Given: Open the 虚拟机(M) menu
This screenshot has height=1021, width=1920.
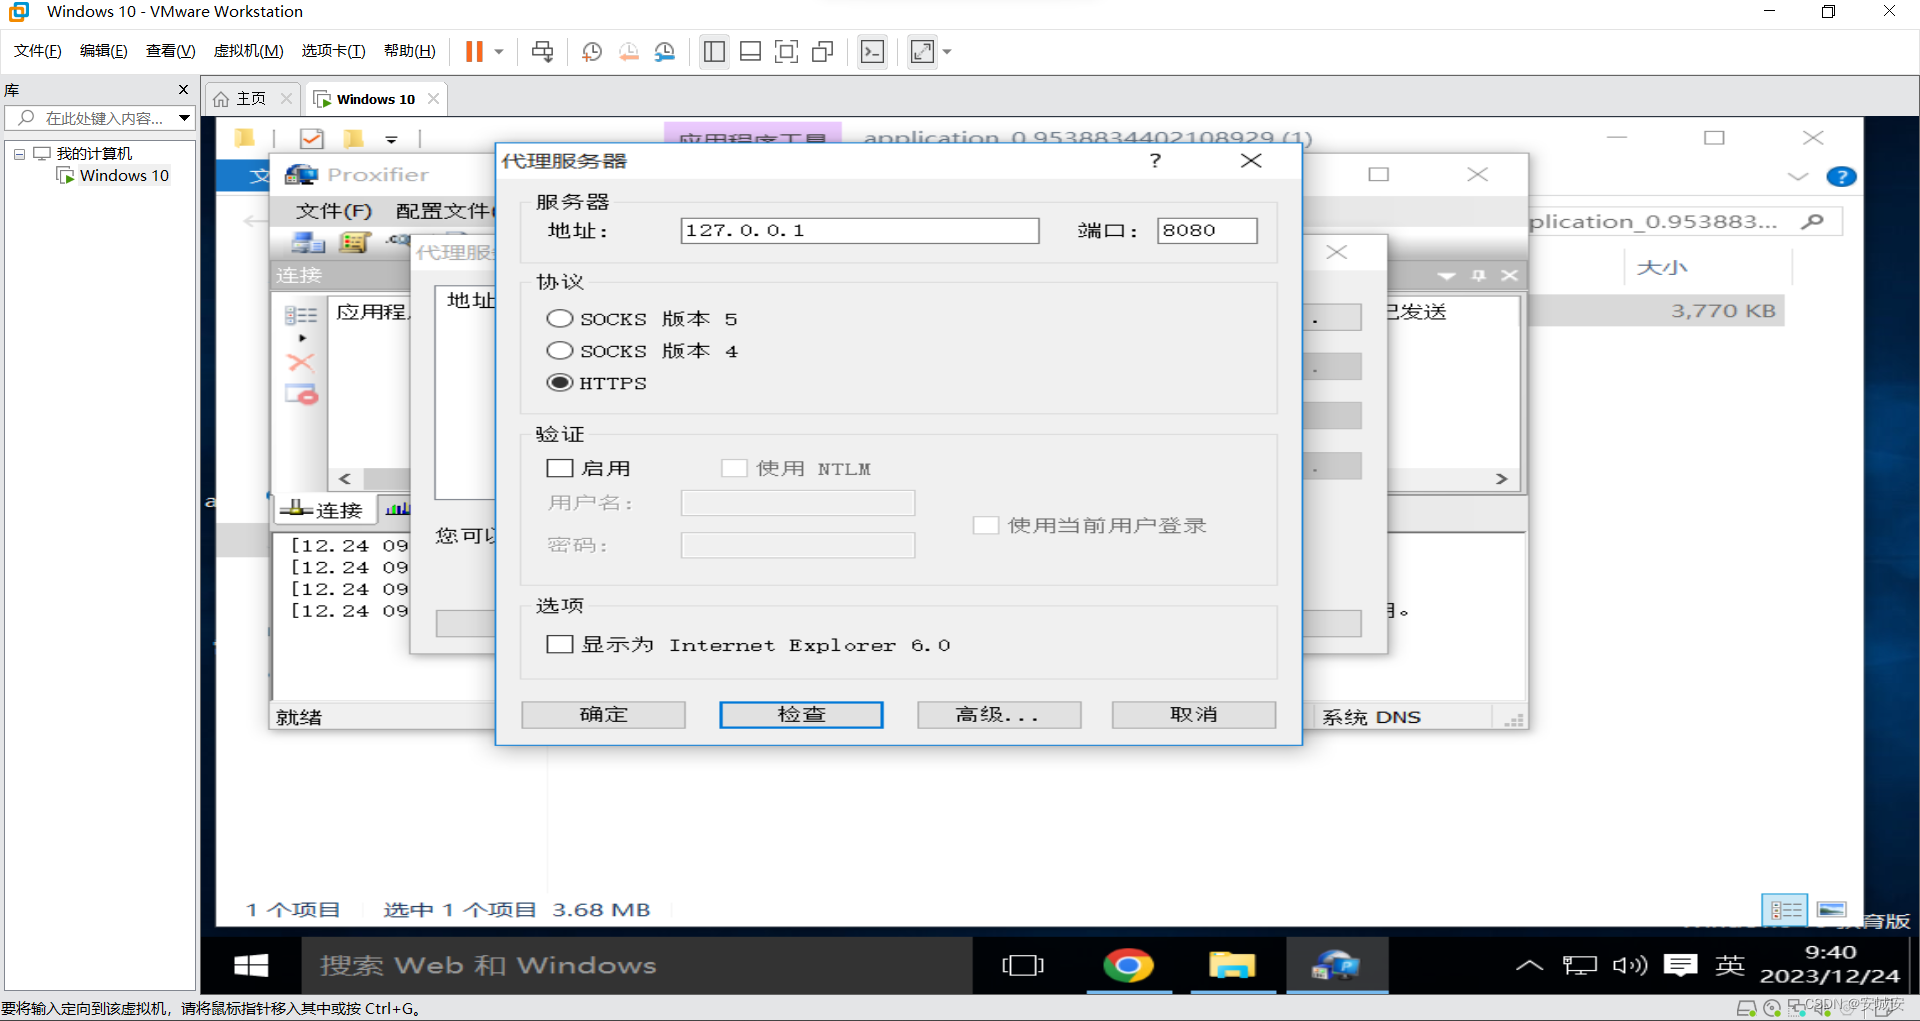Looking at the screenshot, I should click(x=249, y=51).
